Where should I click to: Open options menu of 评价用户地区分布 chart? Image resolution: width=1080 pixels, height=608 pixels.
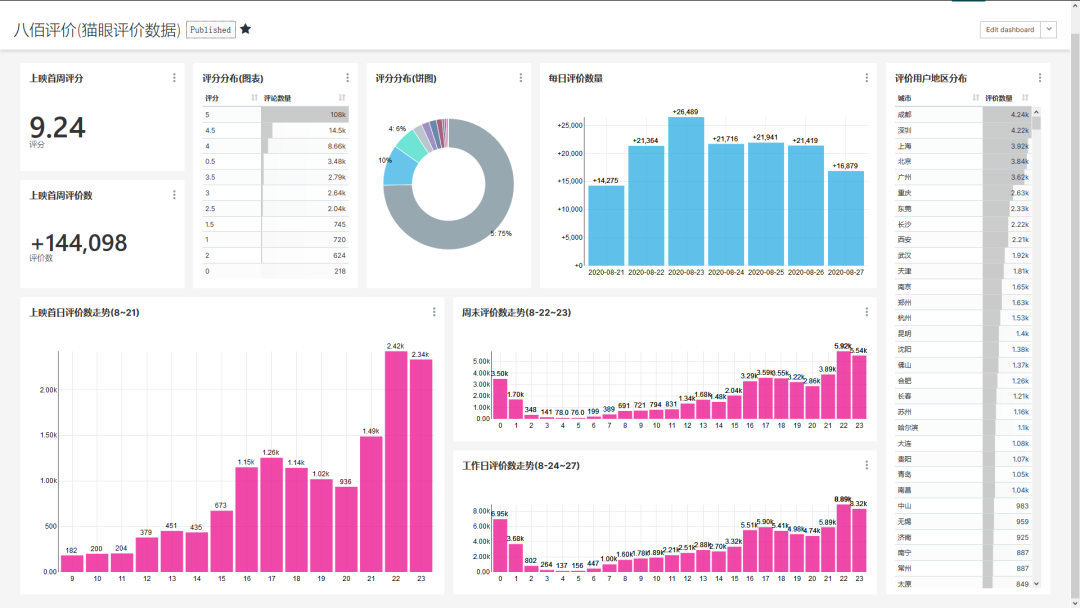tap(1040, 78)
